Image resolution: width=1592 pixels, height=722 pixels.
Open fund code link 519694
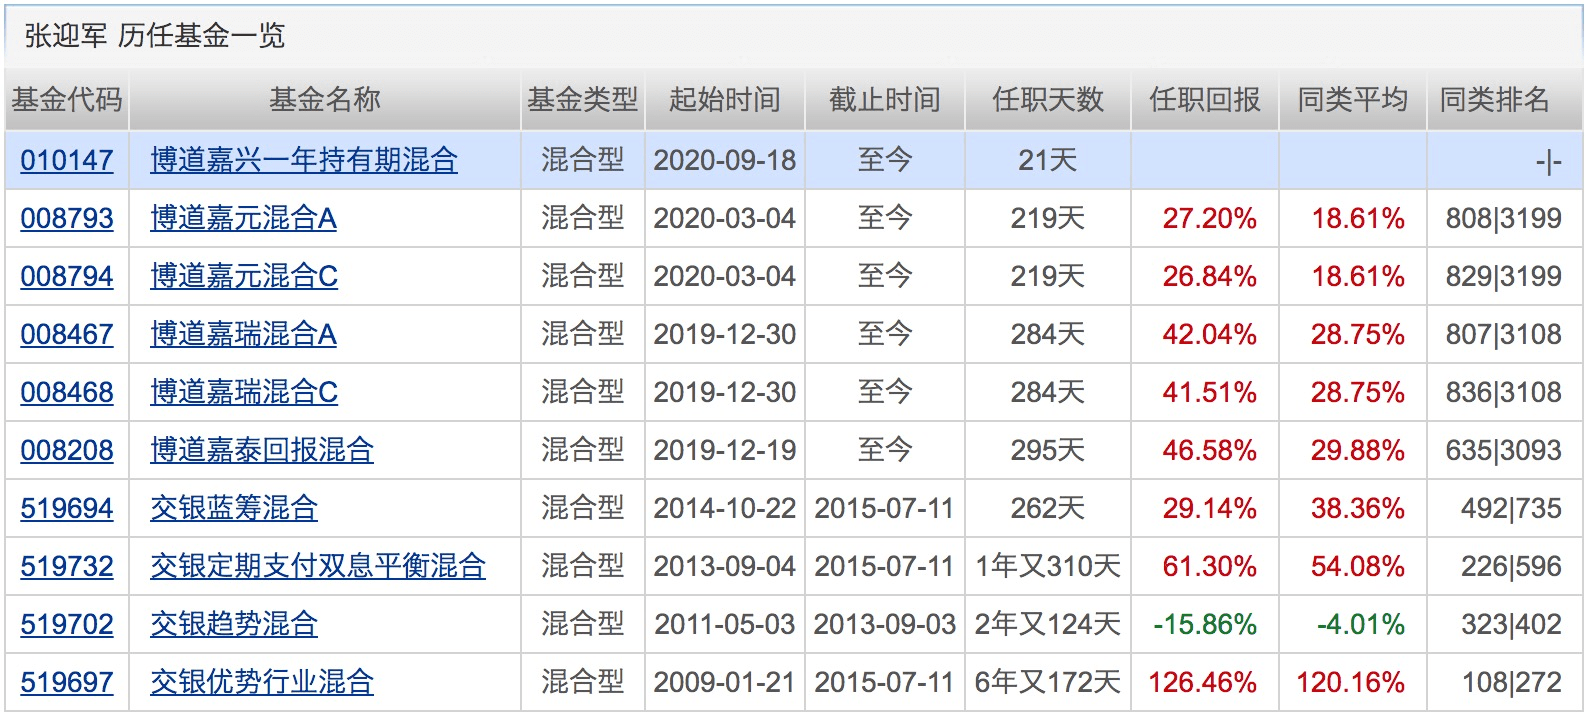pyautogui.click(x=67, y=508)
